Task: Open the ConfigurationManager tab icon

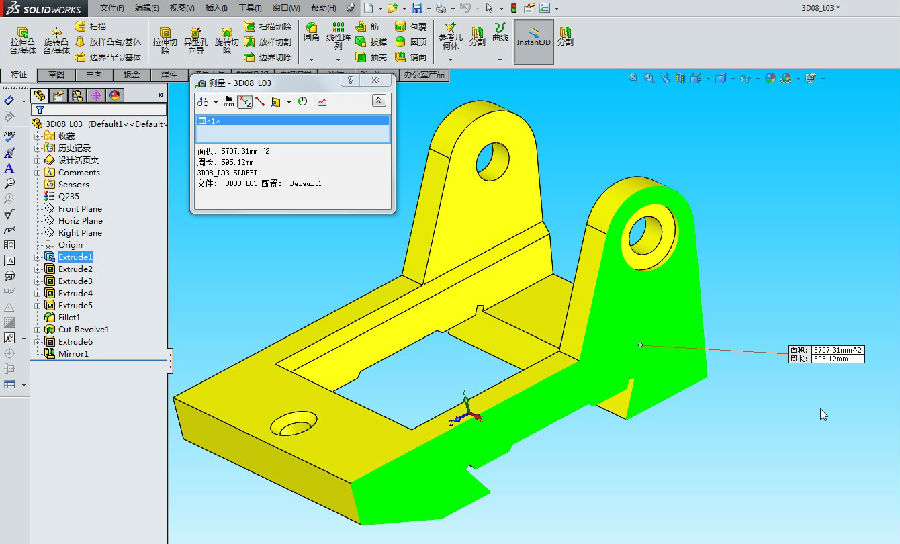Action: (76, 95)
